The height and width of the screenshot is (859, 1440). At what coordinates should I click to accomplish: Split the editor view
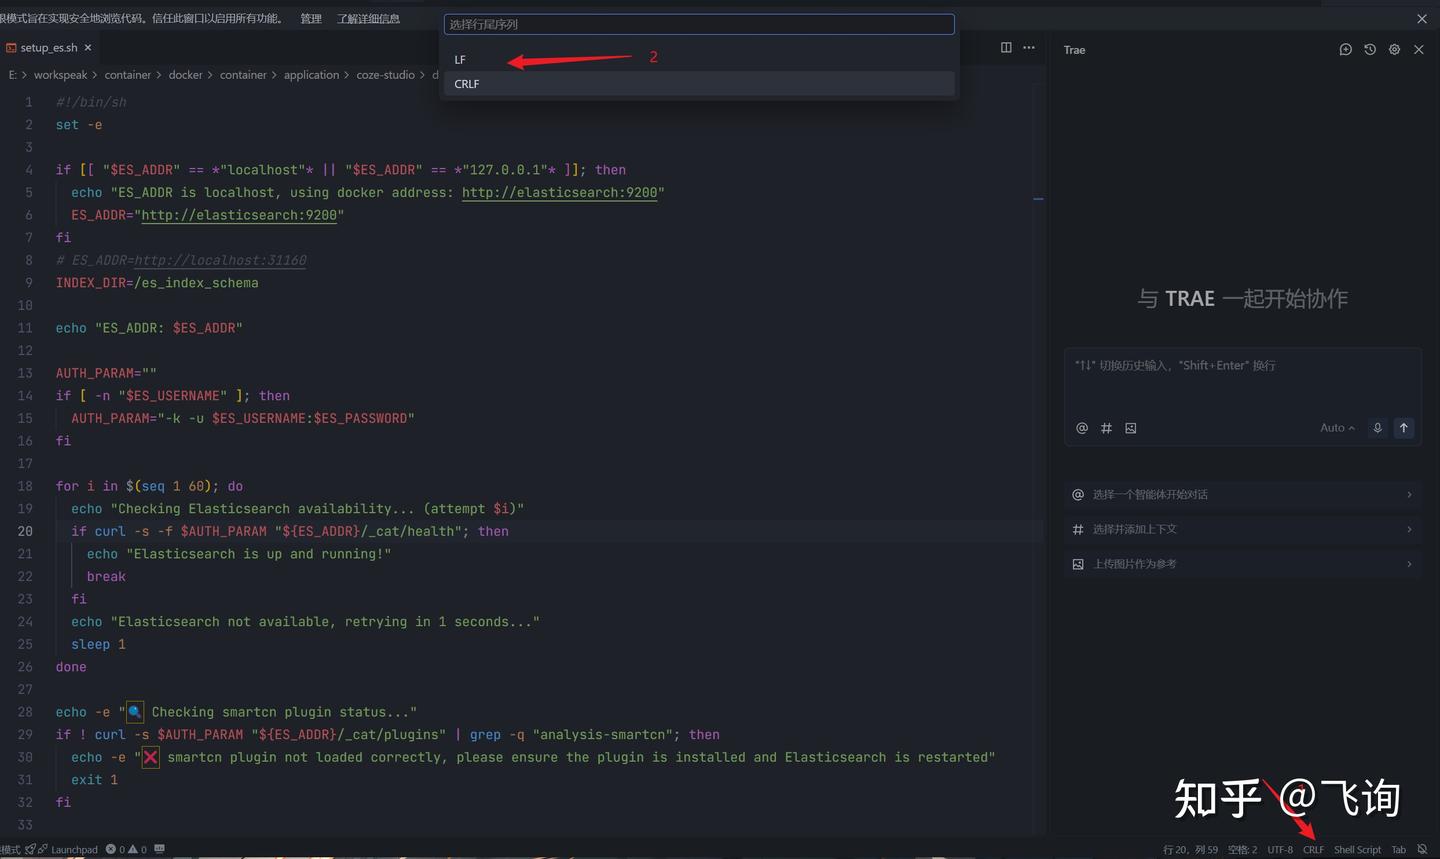1006,47
